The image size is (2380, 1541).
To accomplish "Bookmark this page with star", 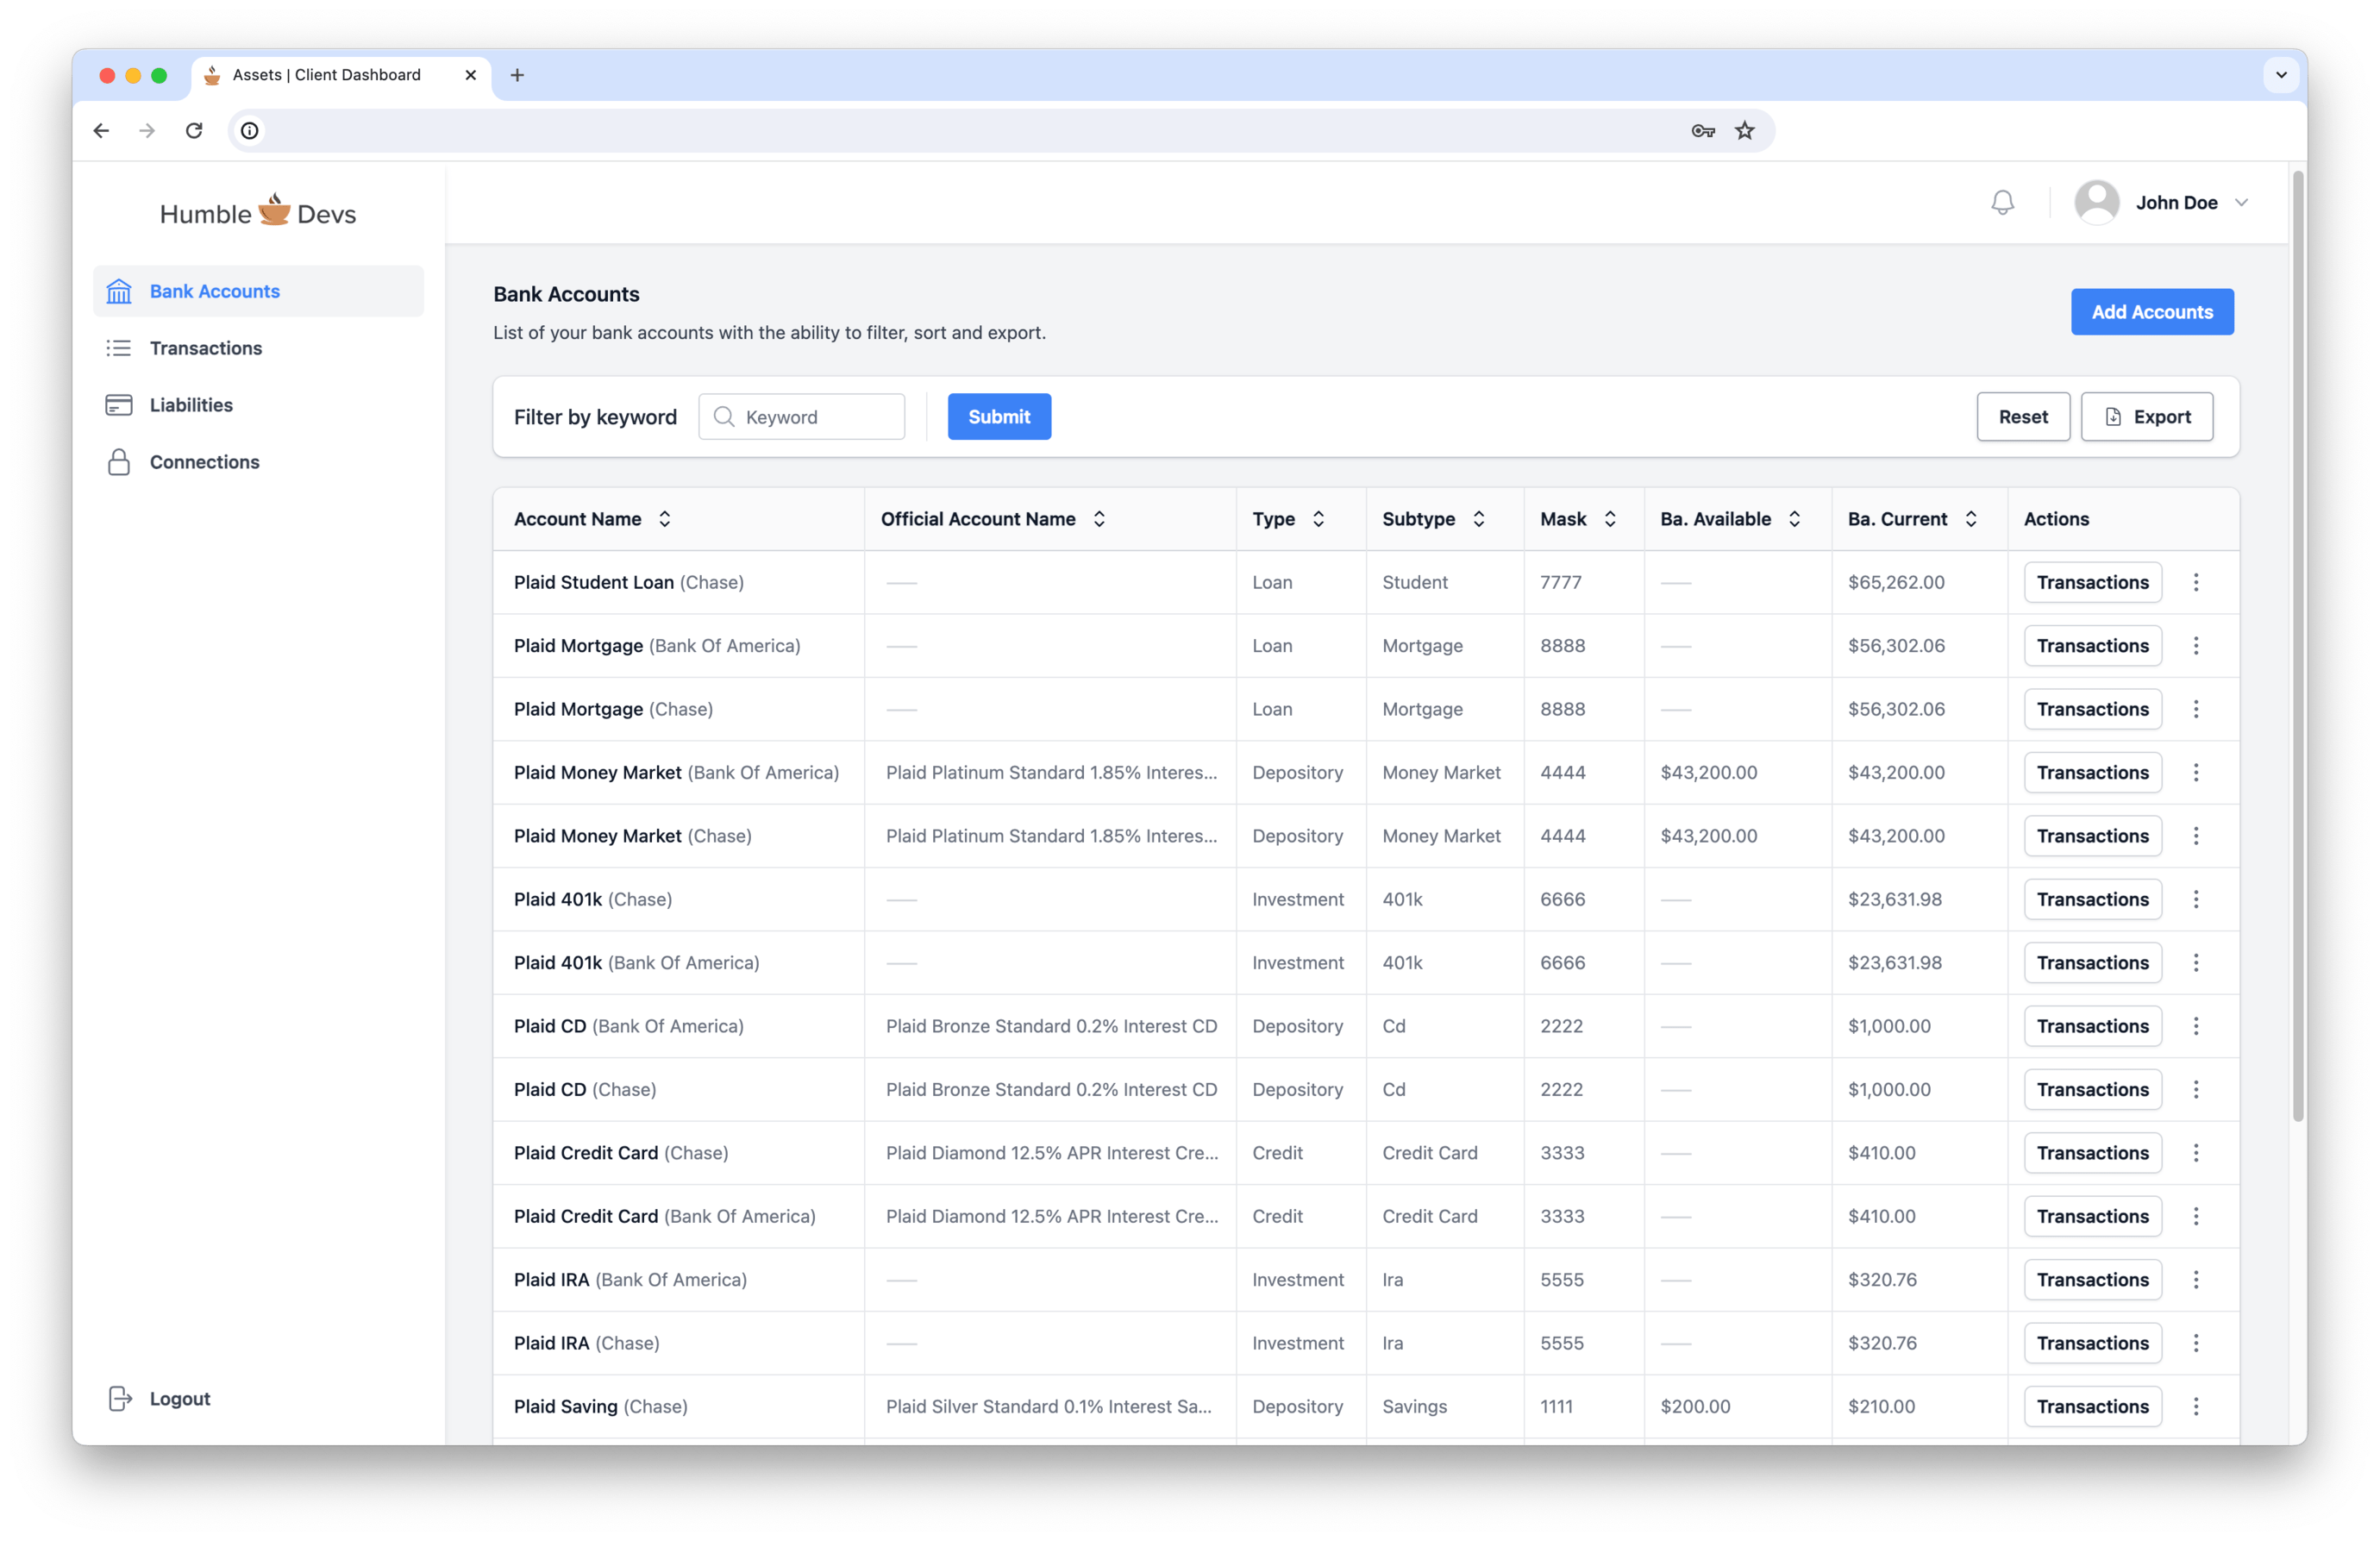I will [x=1745, y=131].
